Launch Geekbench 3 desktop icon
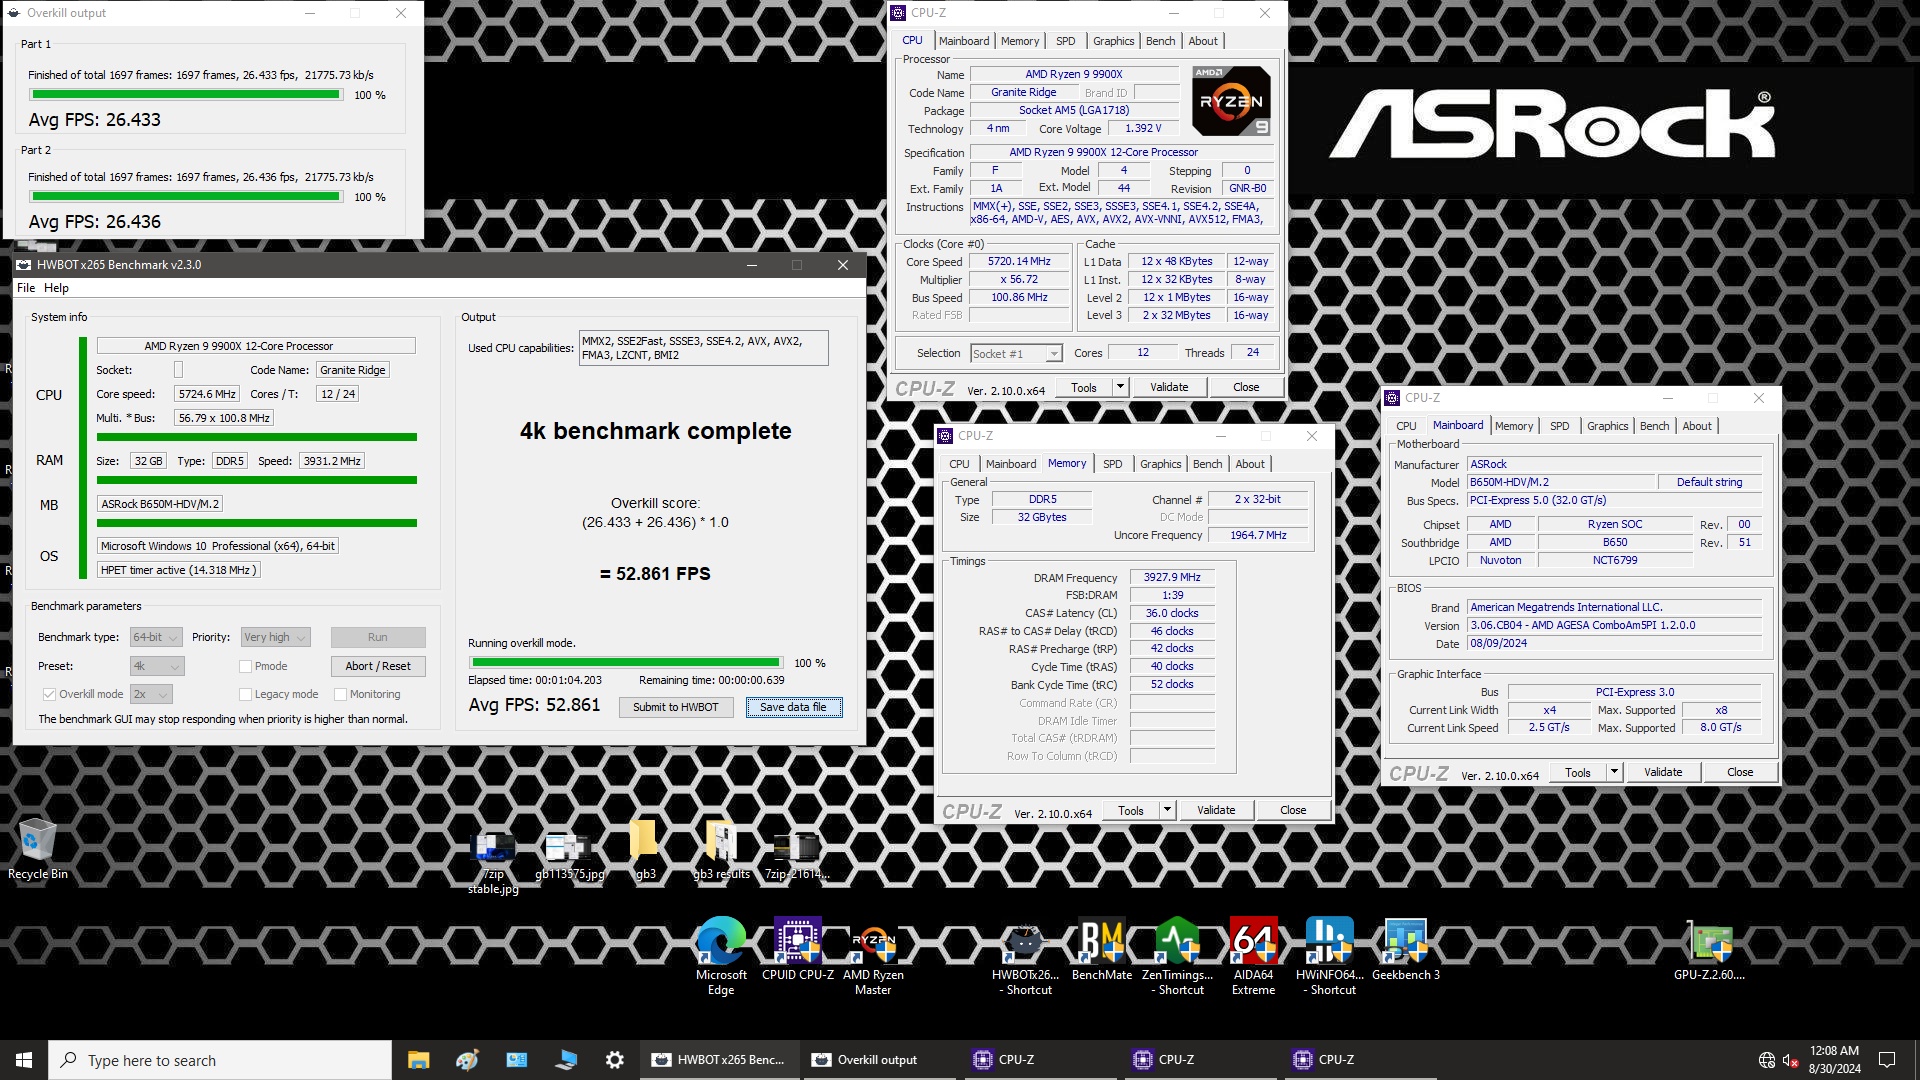This screenshot has width=1920, height=1080. coord(1405,948)
